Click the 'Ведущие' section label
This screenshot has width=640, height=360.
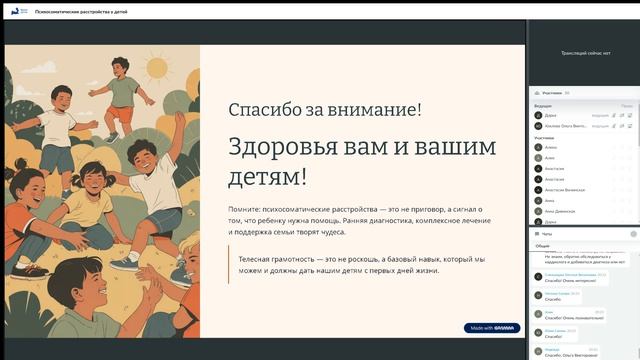543,106
